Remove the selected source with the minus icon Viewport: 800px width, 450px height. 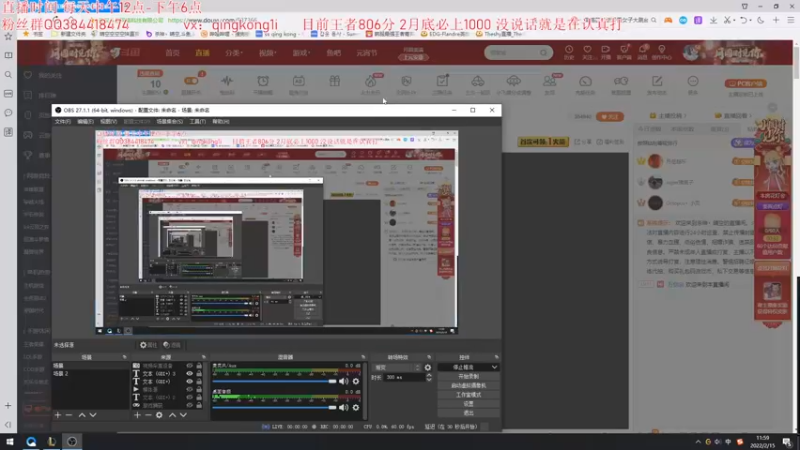[148, 415]
